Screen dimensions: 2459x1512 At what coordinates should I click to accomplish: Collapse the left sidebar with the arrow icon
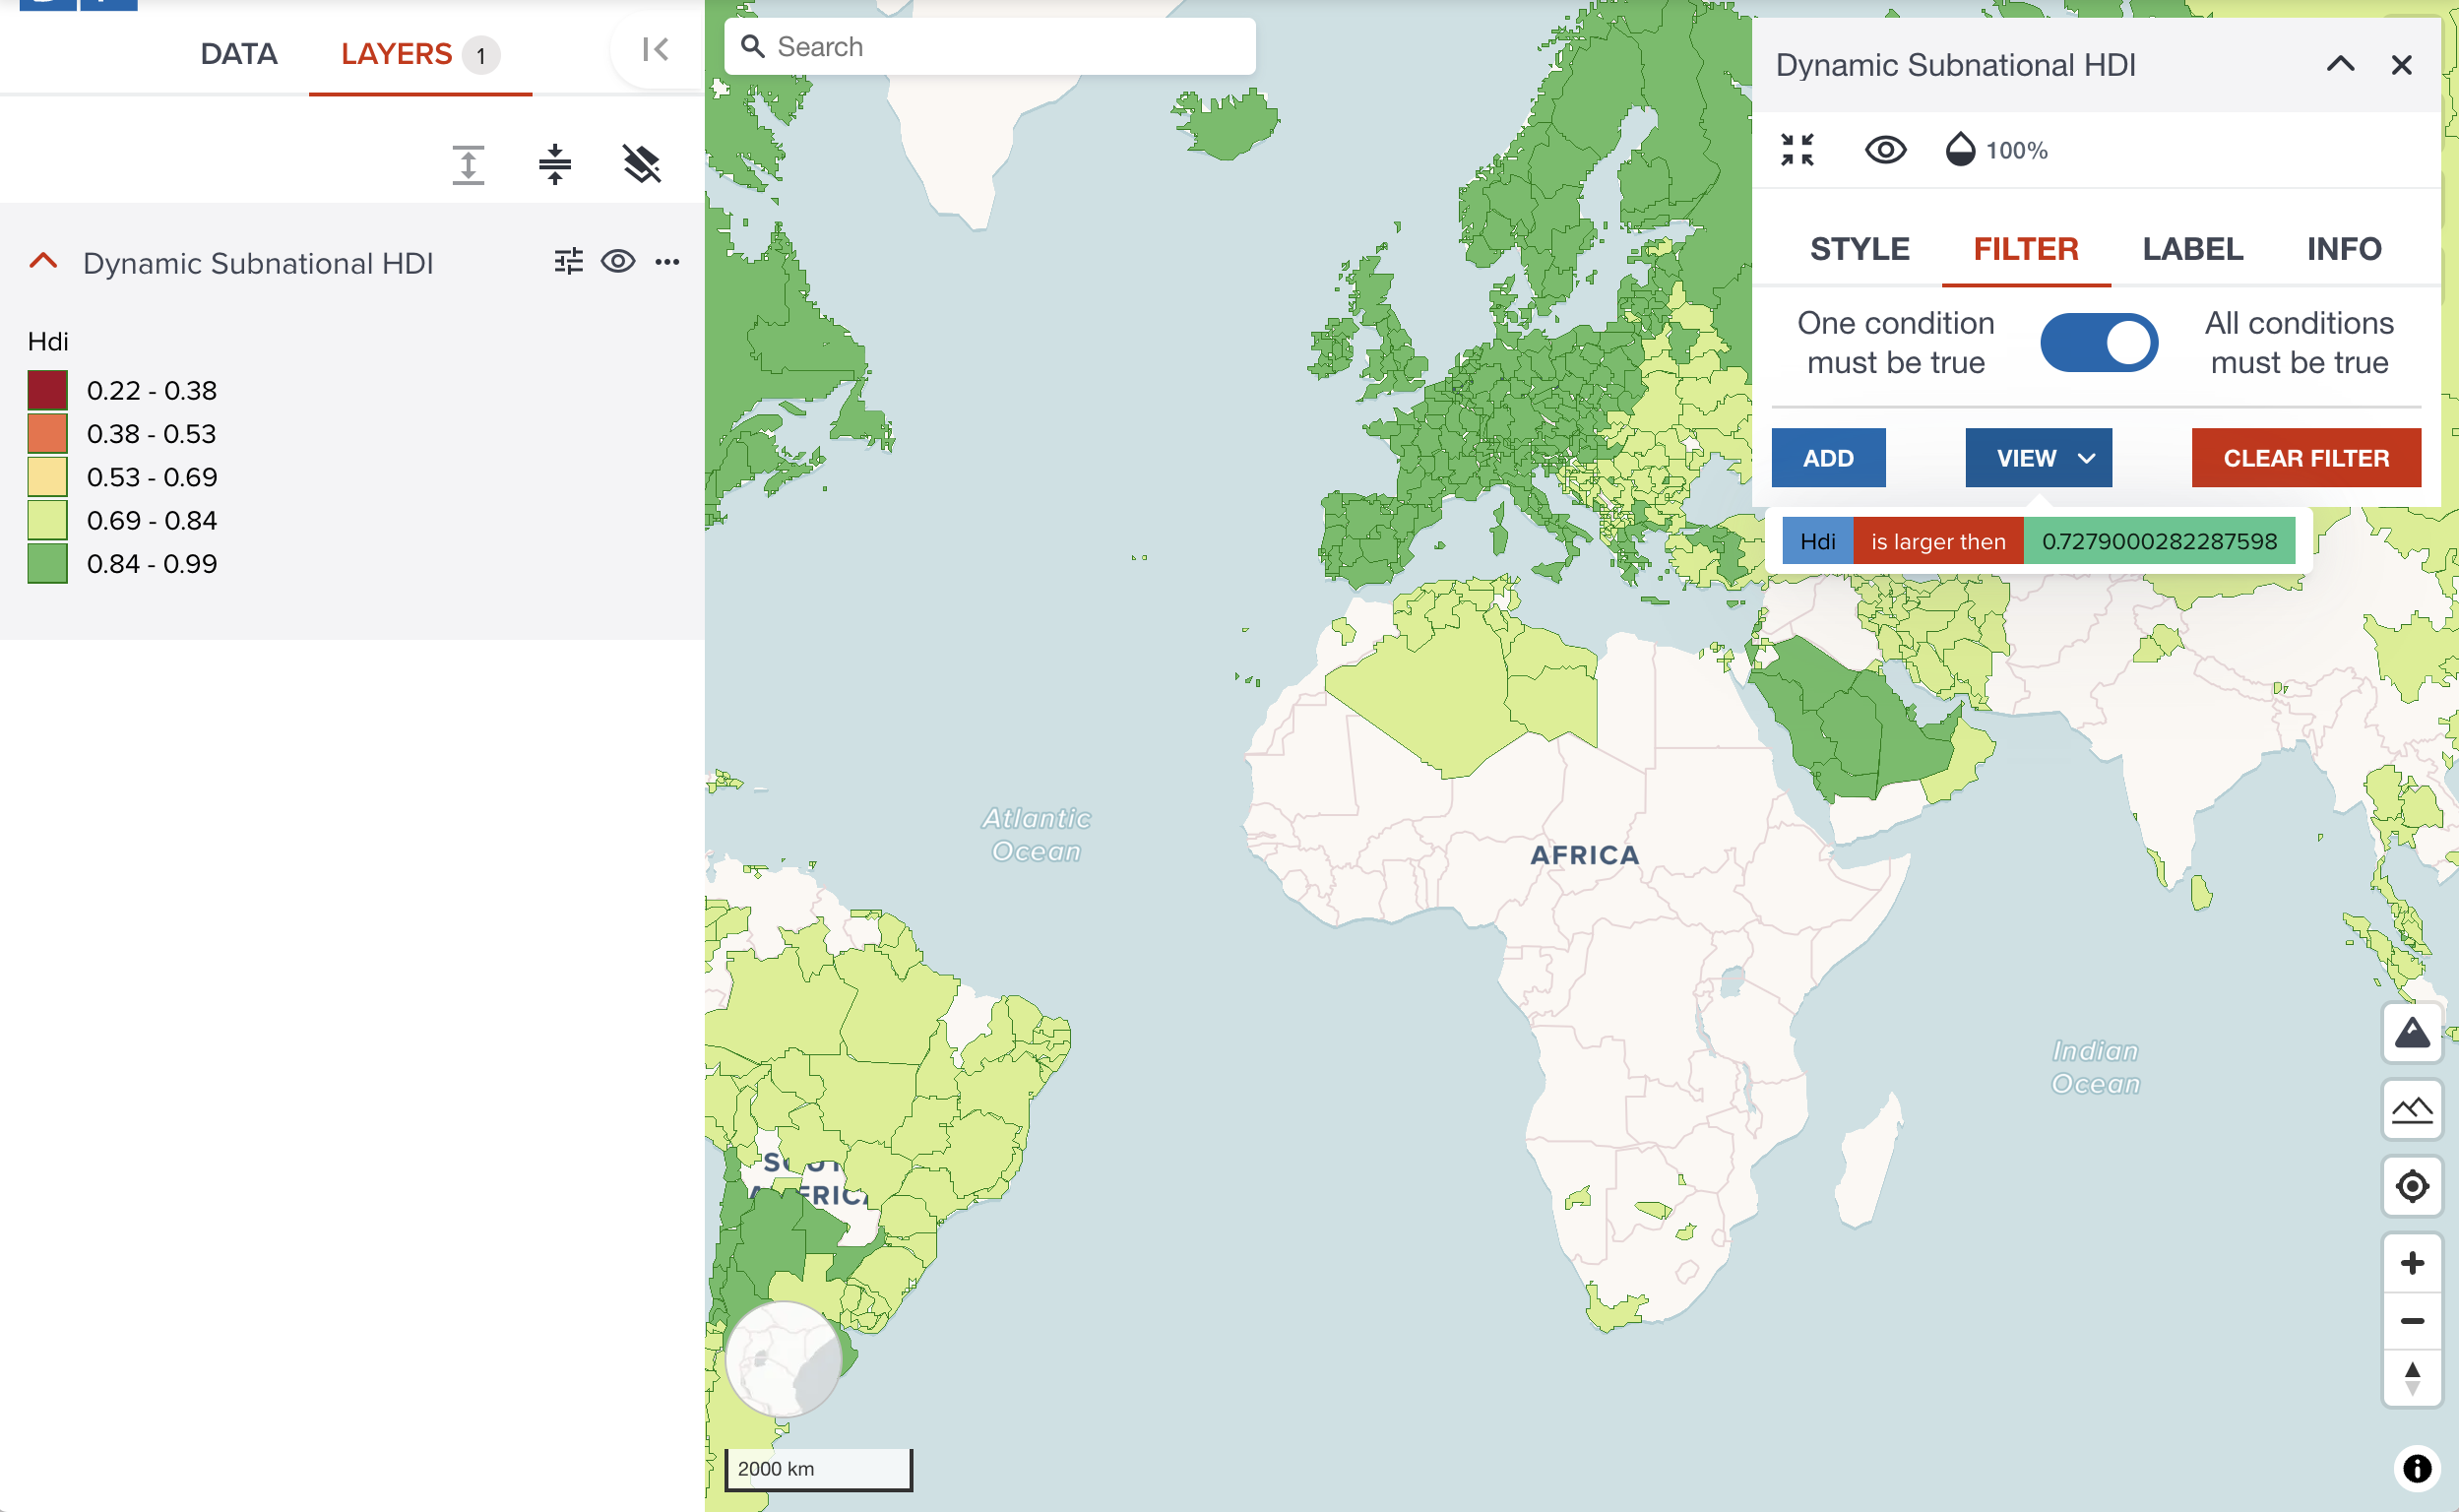click(654, 49)
